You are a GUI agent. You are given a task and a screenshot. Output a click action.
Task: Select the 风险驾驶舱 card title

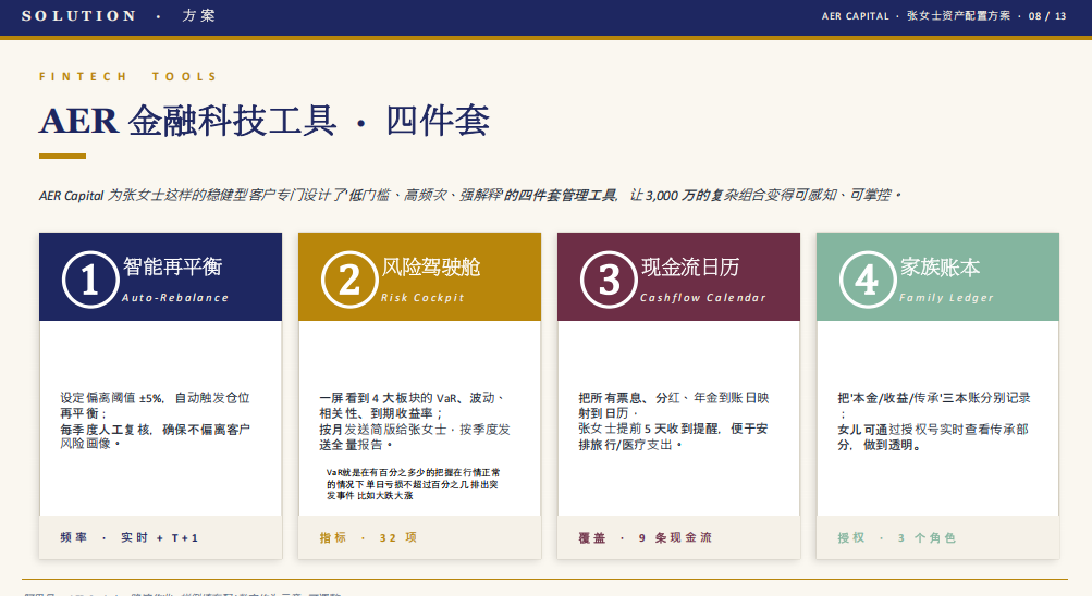[x=431, y=267]
